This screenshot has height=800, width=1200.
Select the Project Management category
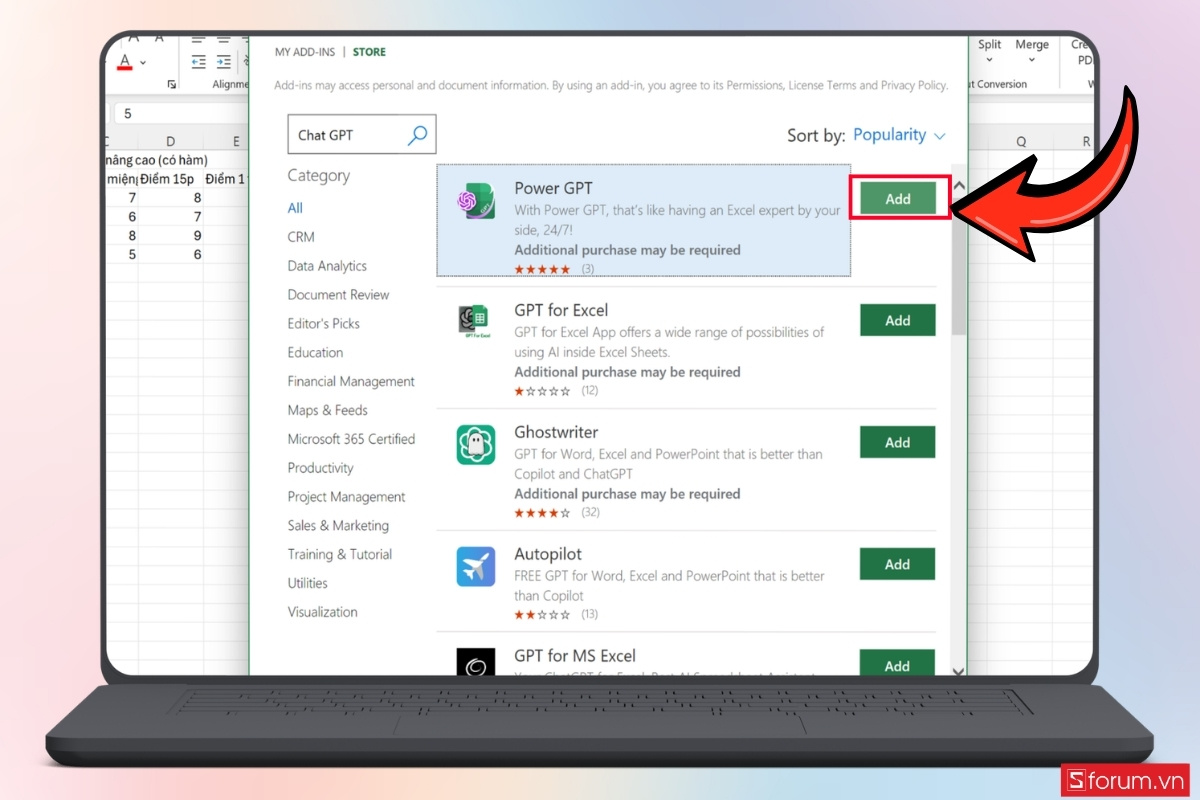pyautogui.click(x=346, y=497)
